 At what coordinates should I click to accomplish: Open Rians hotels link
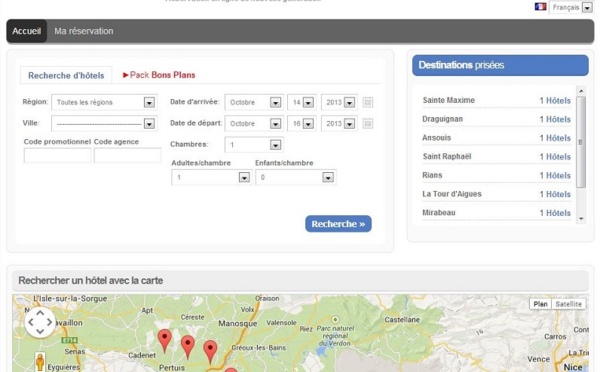pyautogui.click(x=555, y=176)
